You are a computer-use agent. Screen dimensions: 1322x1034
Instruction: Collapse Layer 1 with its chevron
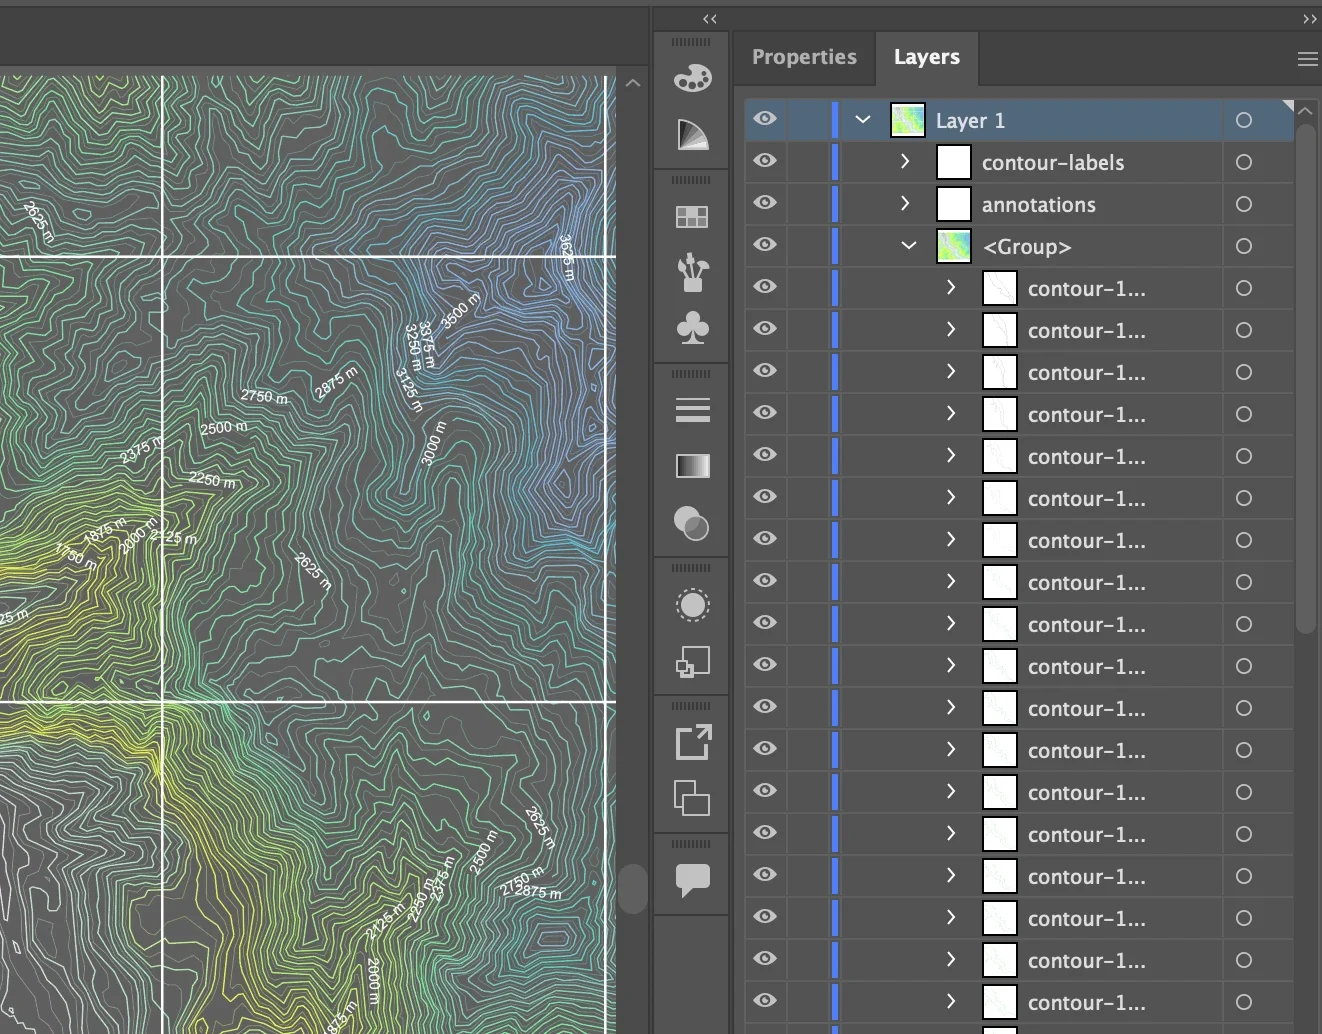(863, 120)
